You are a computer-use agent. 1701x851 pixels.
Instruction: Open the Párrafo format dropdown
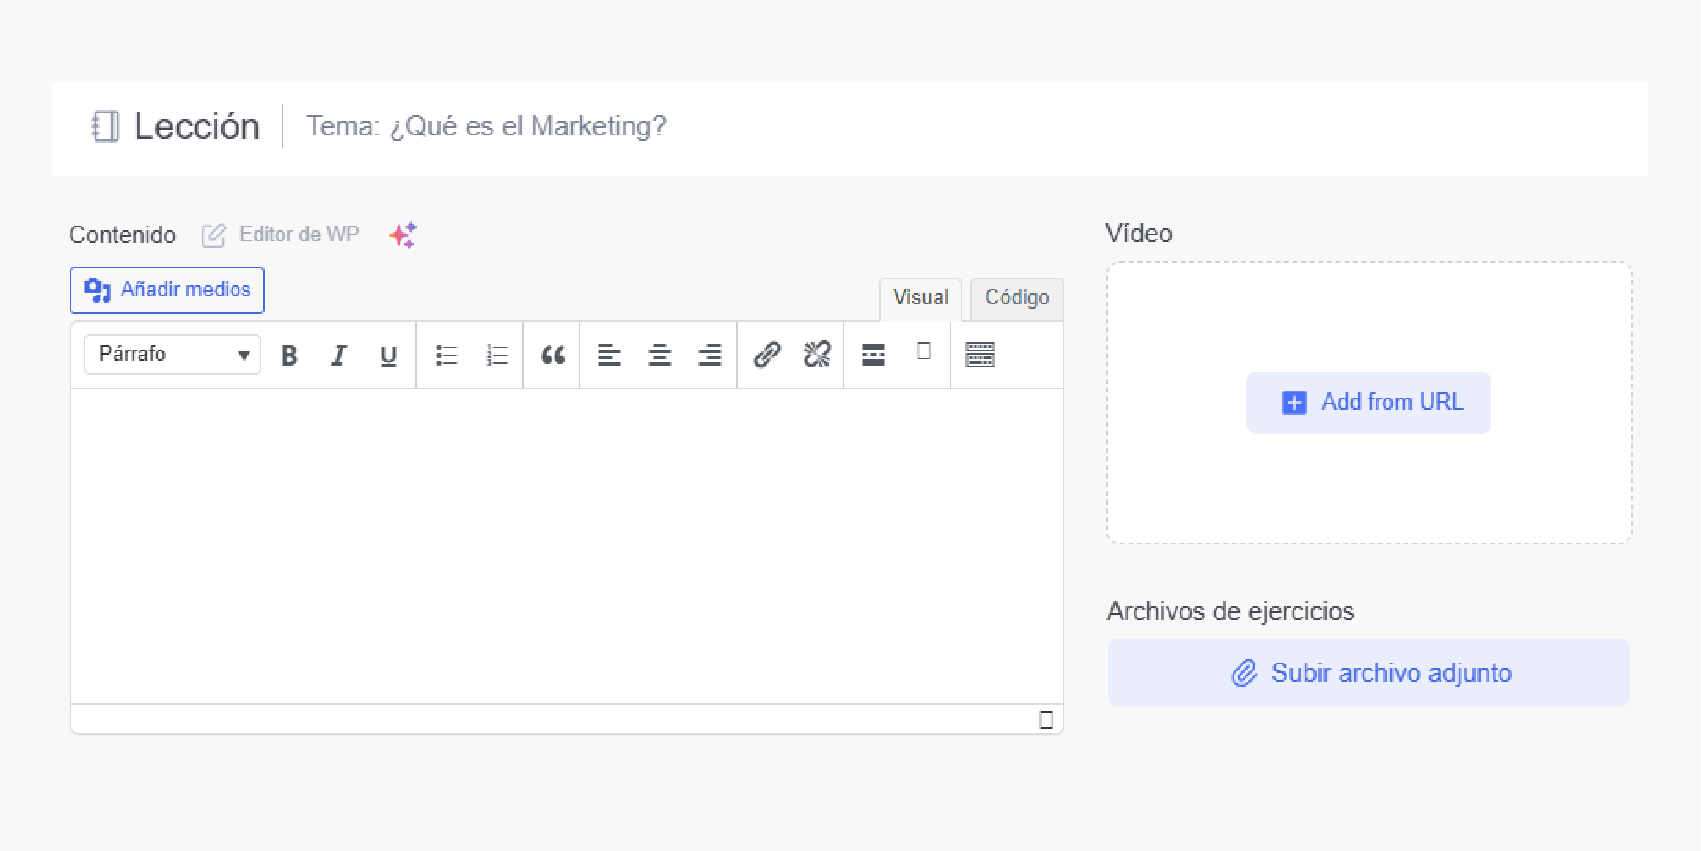[172, 355]
